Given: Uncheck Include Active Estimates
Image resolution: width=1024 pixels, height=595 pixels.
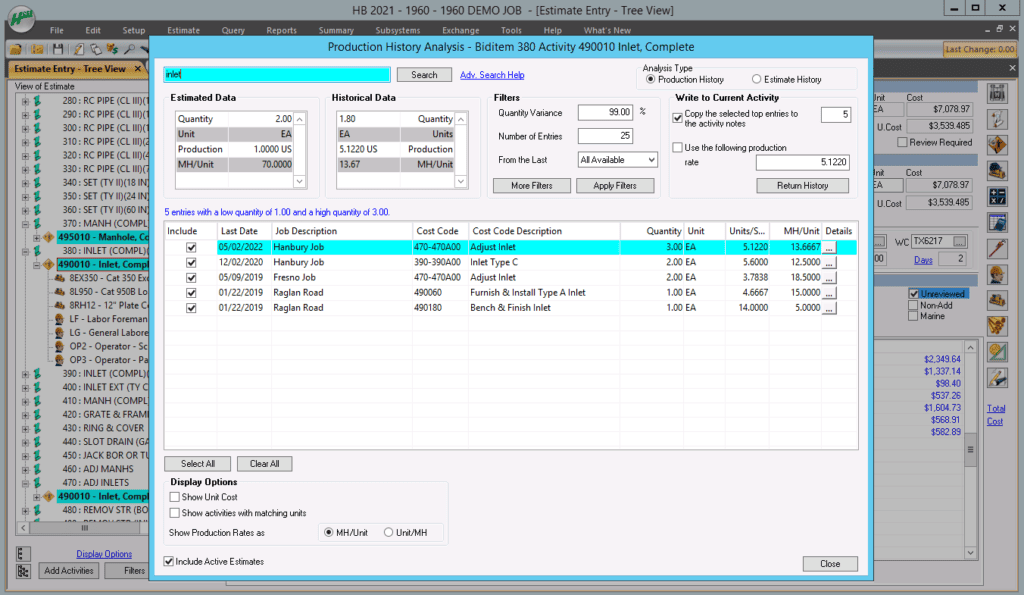Looking at the screenshot, I should (169, 561).
